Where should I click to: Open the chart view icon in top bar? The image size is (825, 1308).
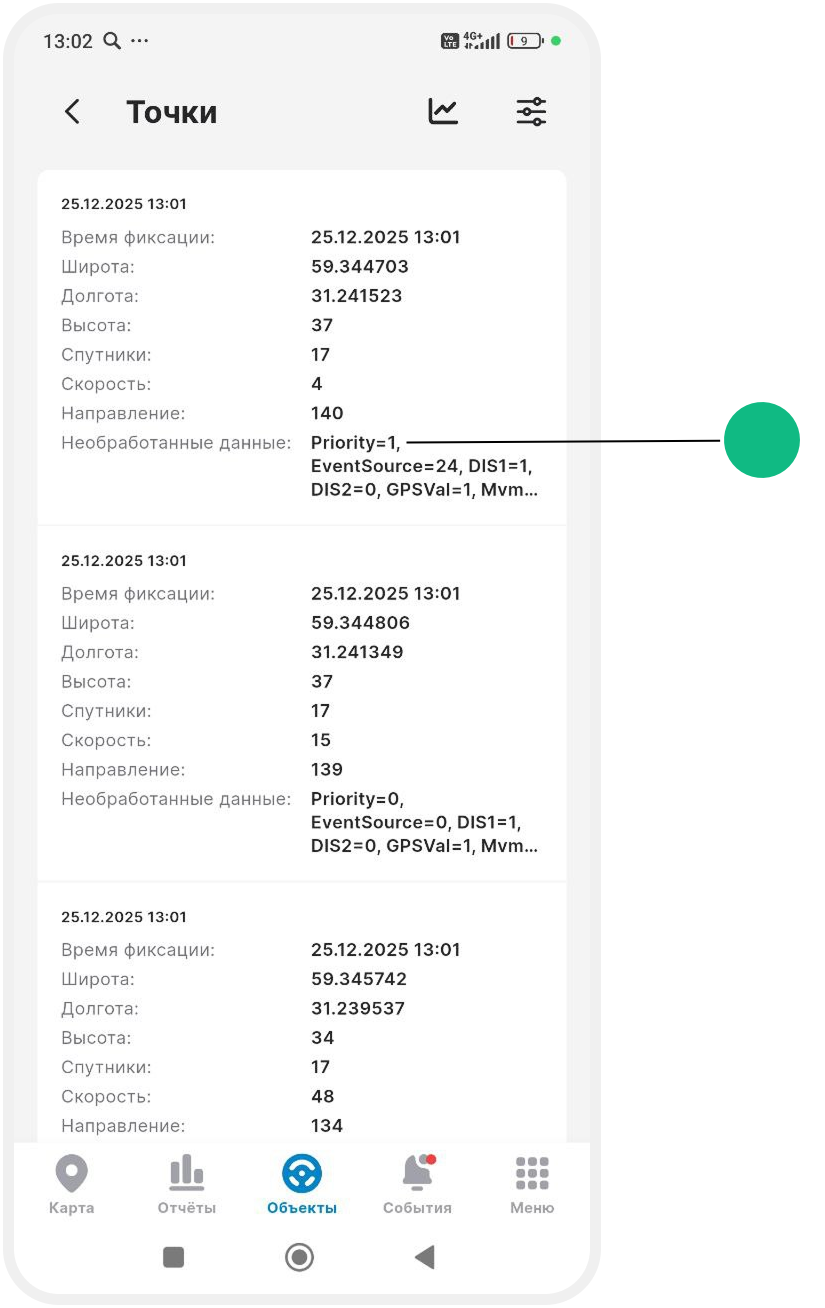[x=442, y=112]
